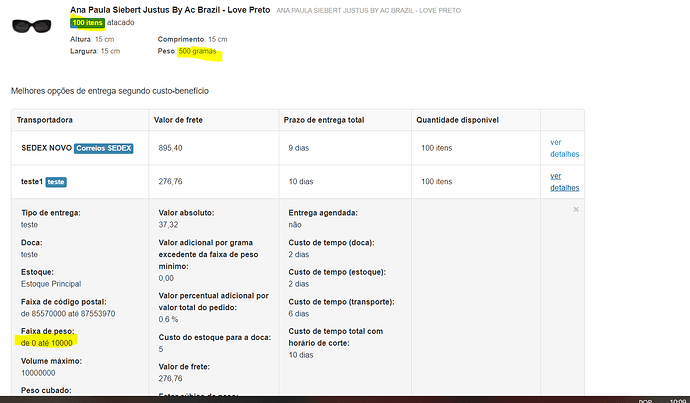Click the Melhores opções de entrega heading
This screenshot has height=403, width=690.
coord(110,91)
